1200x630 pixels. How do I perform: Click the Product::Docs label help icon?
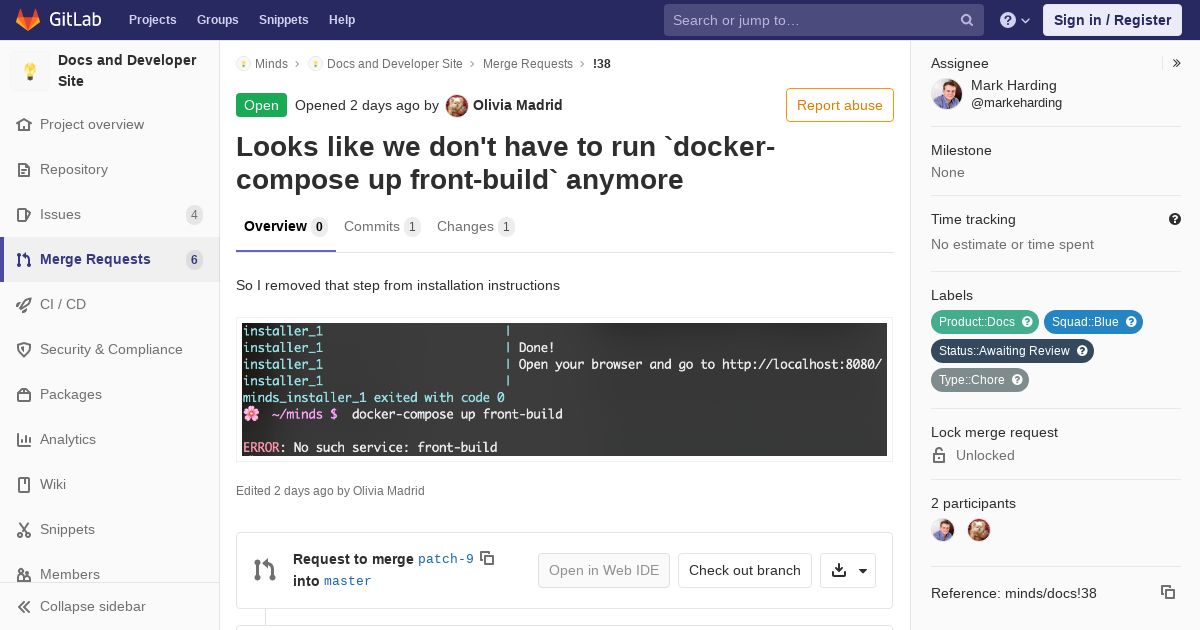click(1027, 322)
